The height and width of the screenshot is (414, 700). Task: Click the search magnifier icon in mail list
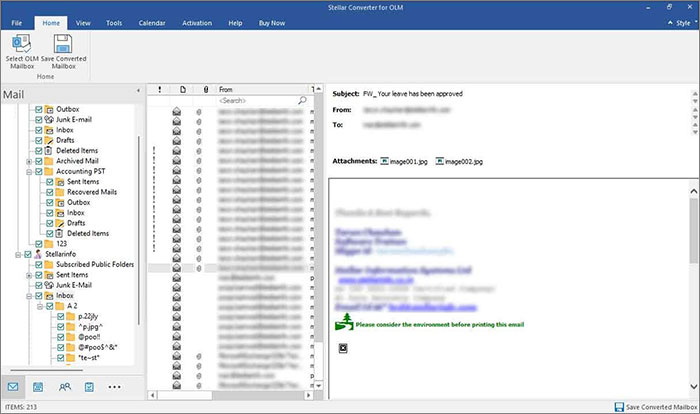[302, 100]
